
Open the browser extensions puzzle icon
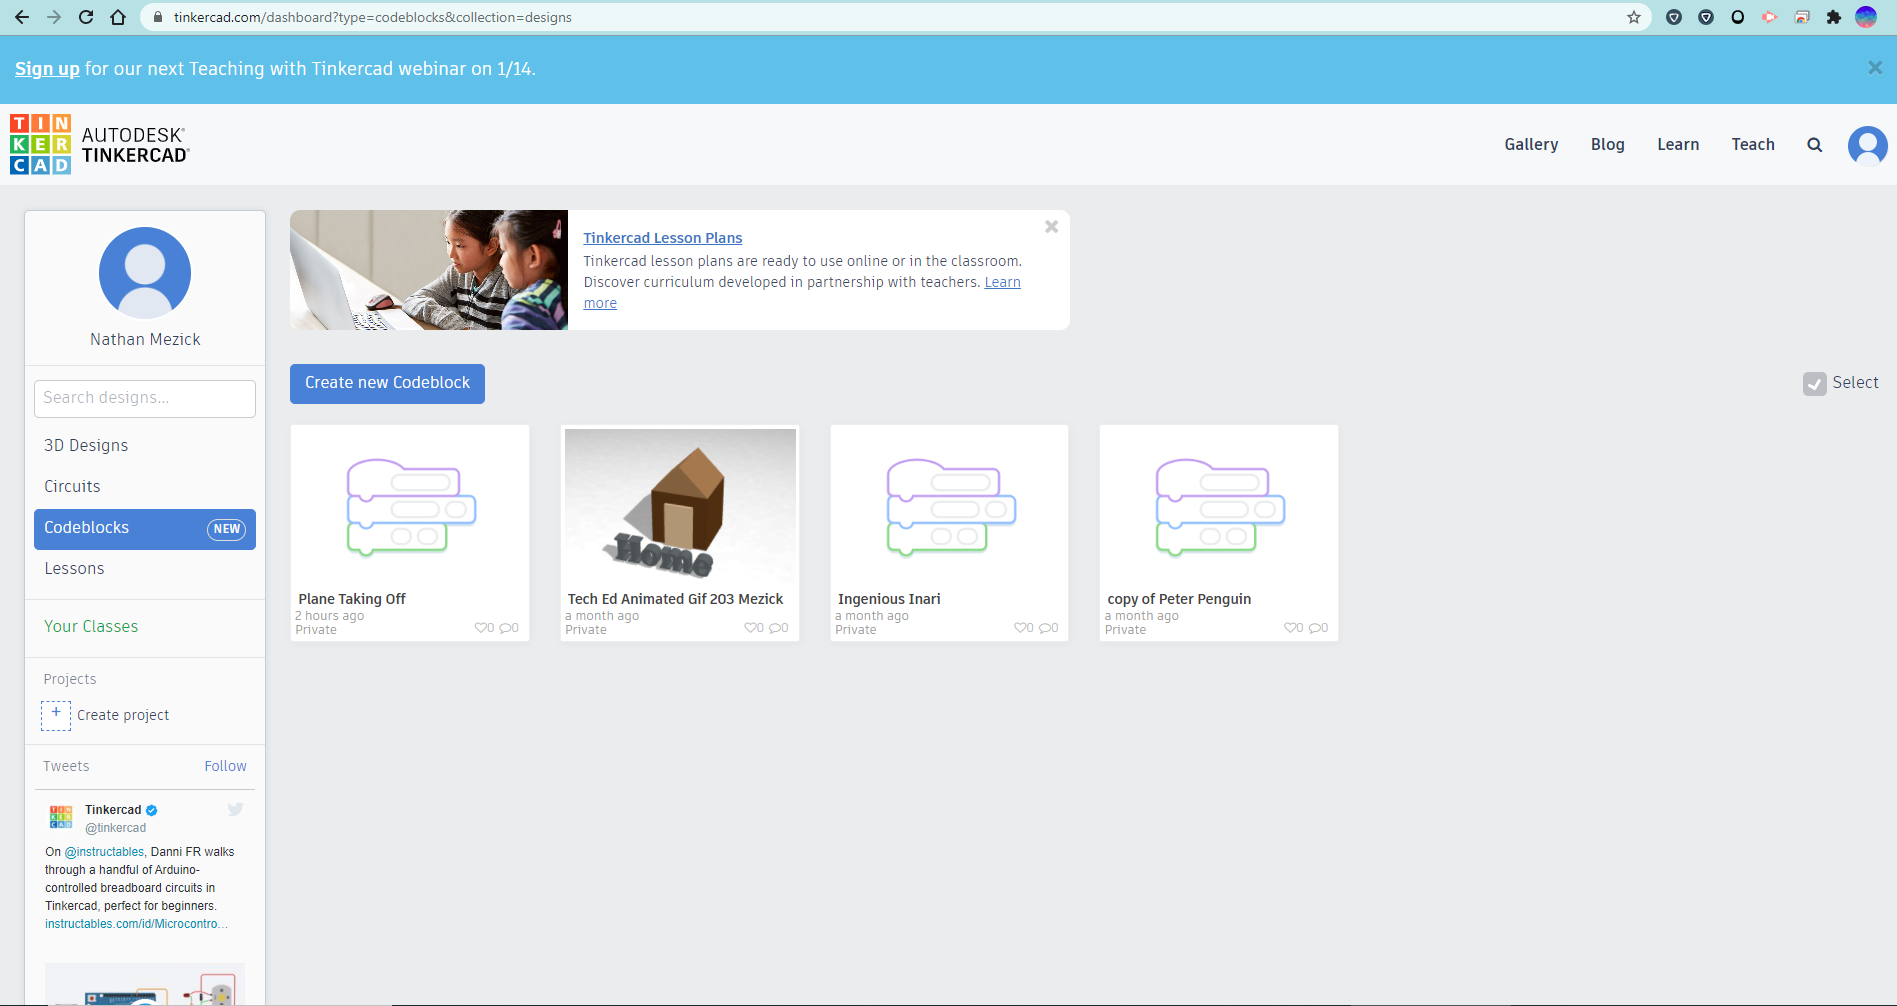click(x=1834, y=17)
